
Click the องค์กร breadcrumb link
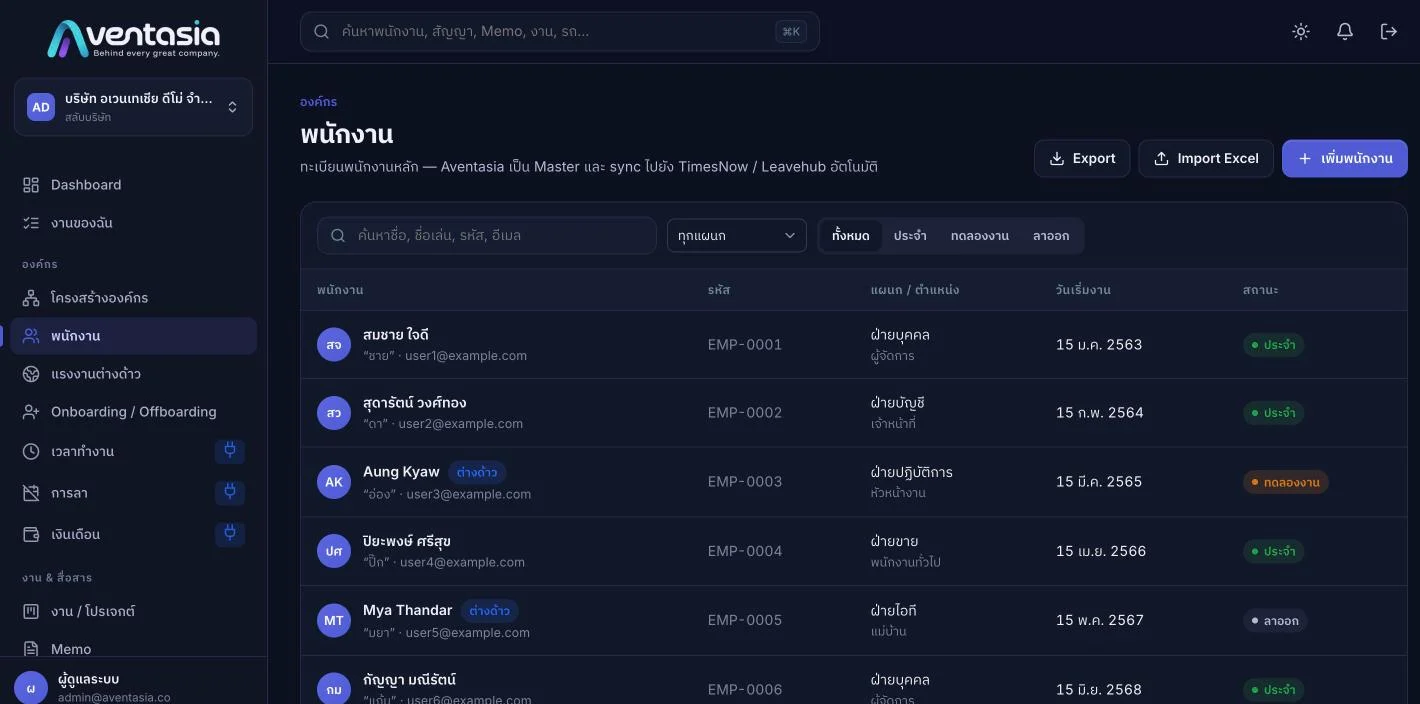pyautogui.click(x=318, y=102)
